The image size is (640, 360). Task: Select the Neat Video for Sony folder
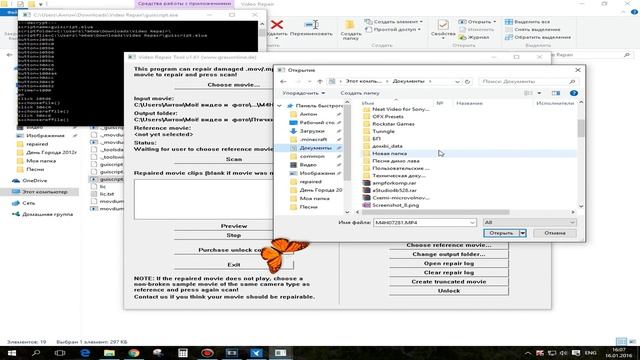pos(396,109)
